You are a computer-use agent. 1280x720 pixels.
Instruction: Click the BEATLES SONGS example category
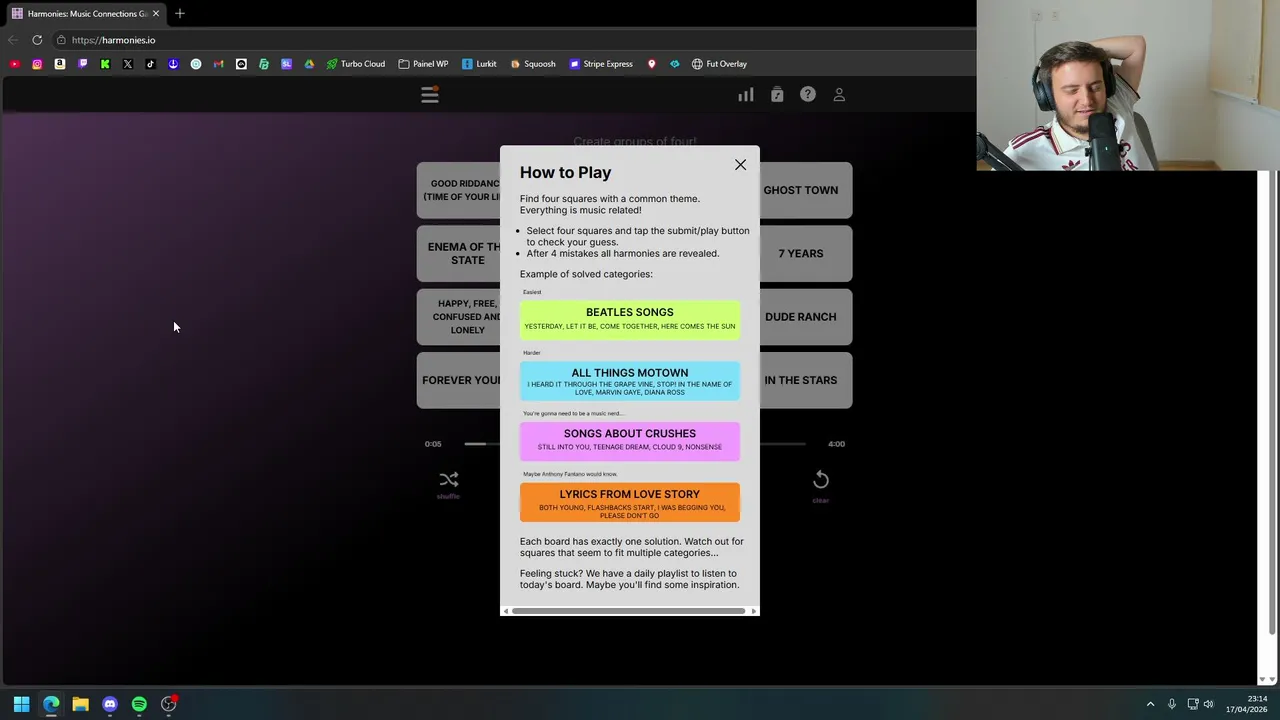pos(630,319)
